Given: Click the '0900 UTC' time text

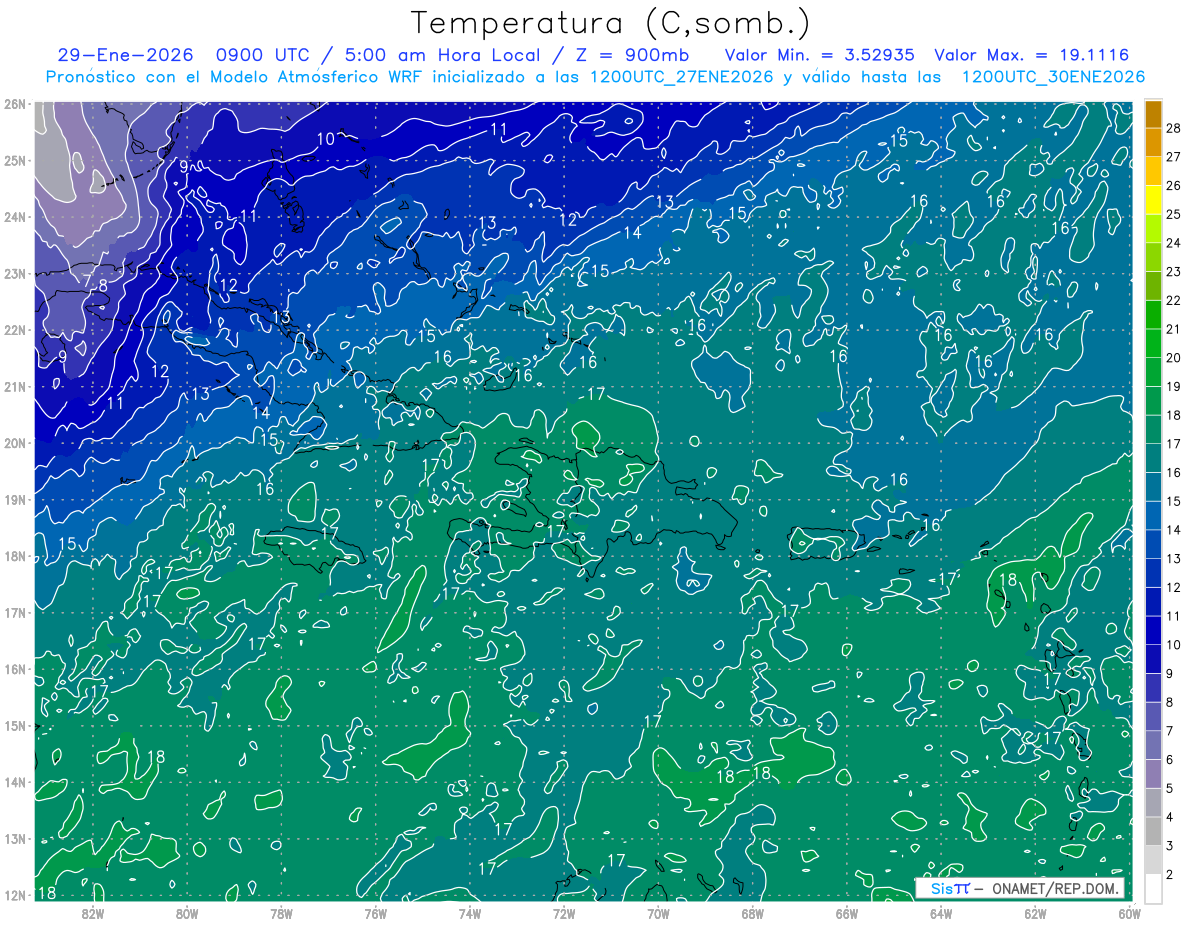Looking at the screenshot, I should click(x=262, y=55).
